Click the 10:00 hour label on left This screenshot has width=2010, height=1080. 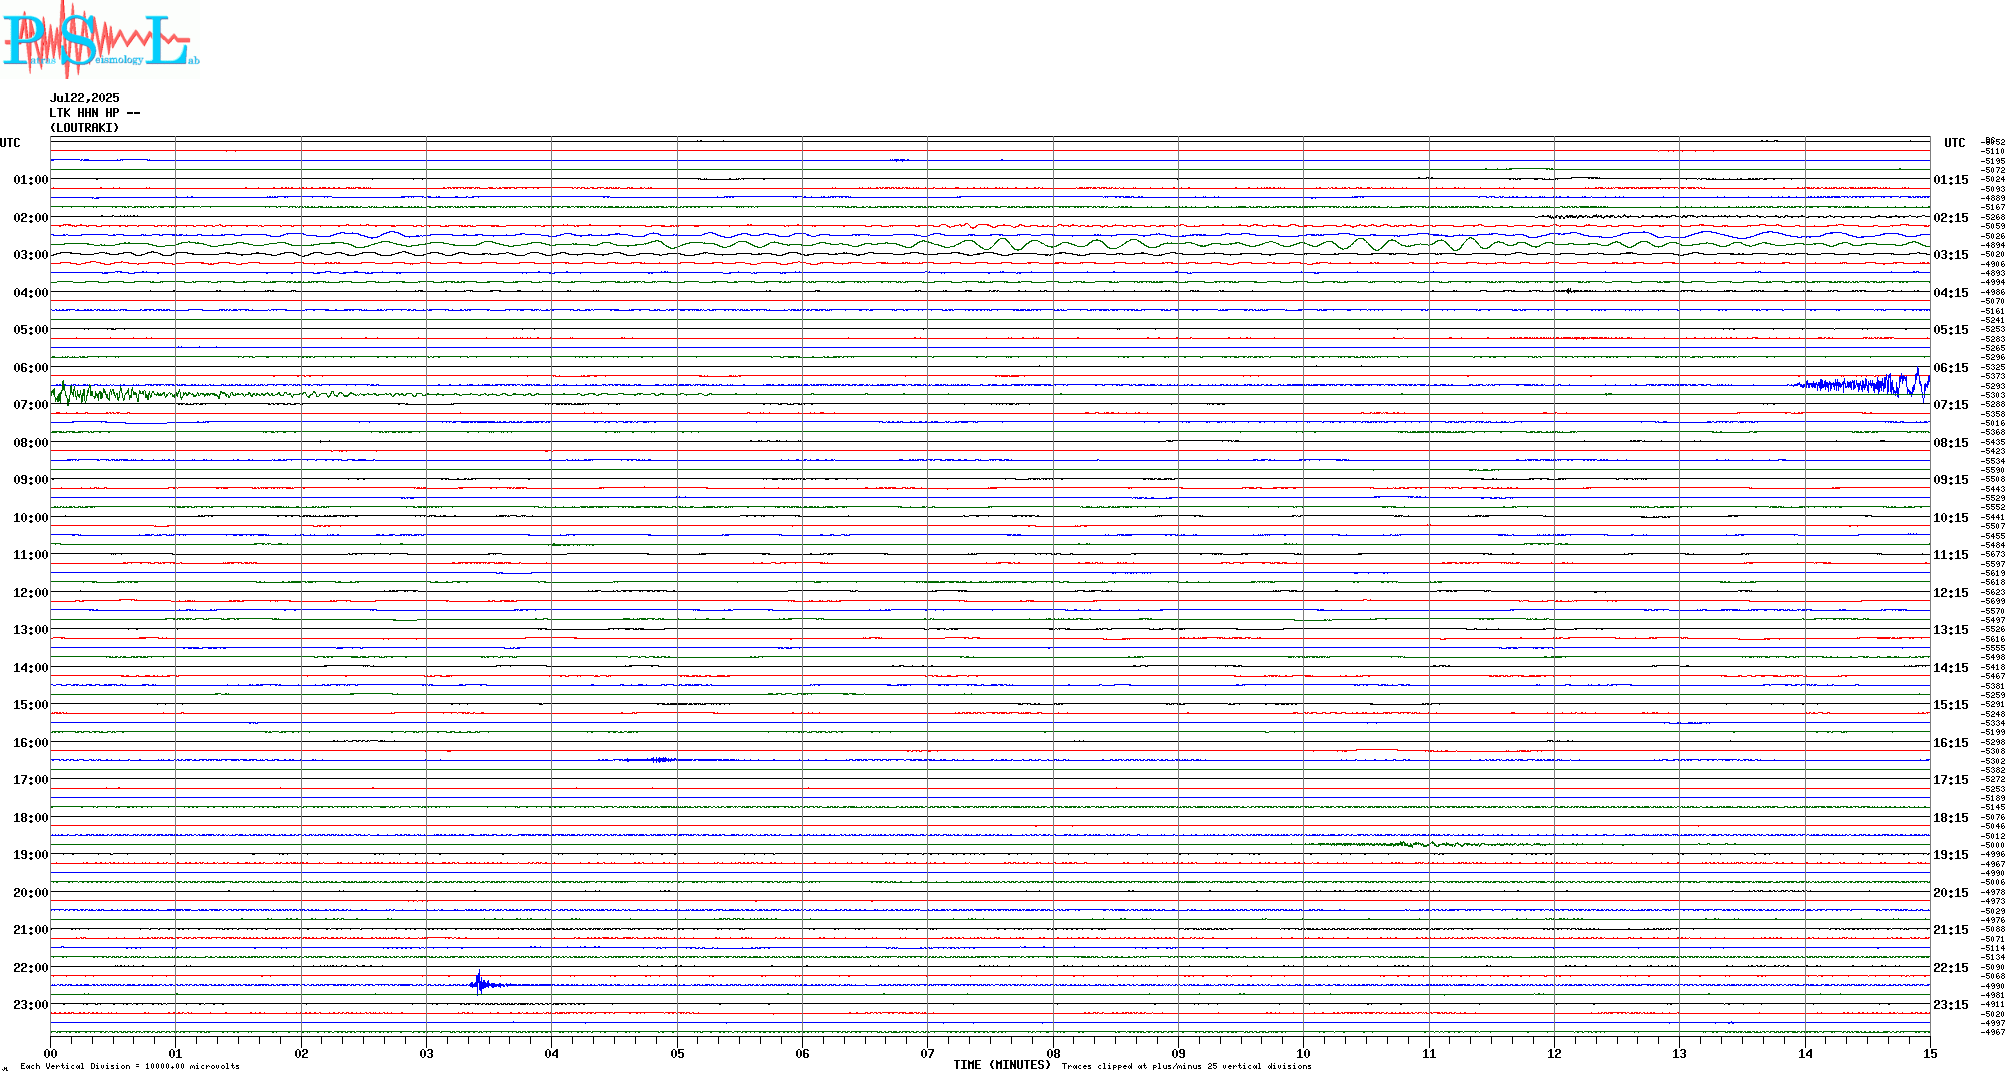tap(31, 518)
